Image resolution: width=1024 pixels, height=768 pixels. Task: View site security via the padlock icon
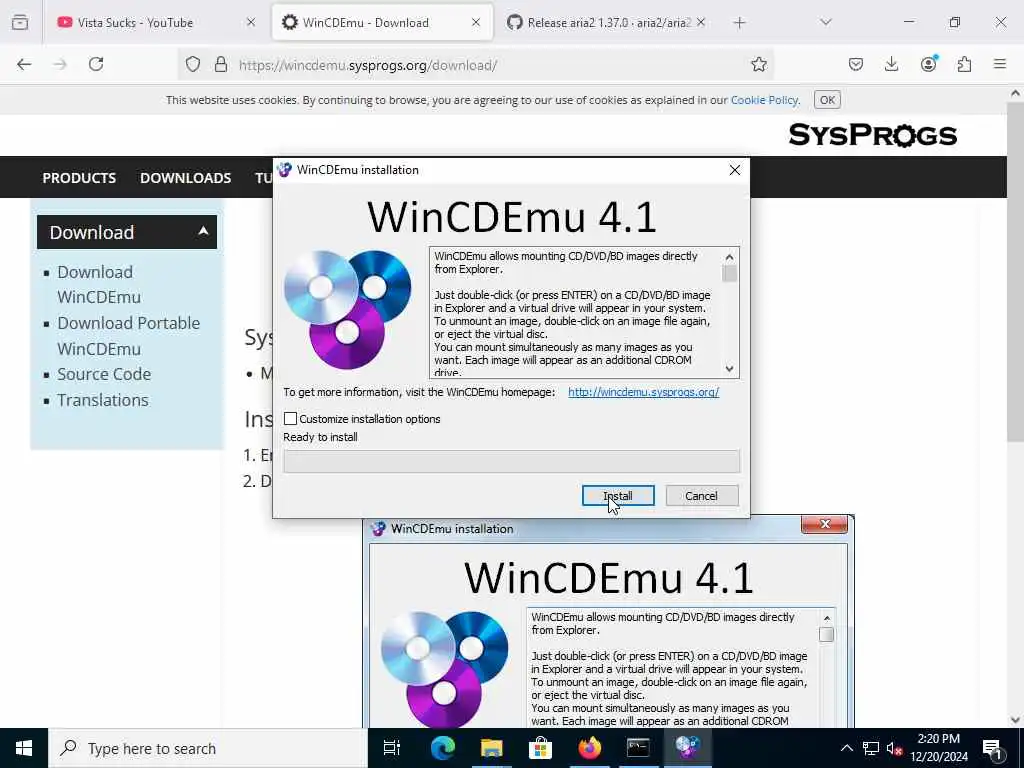(221, 64)
